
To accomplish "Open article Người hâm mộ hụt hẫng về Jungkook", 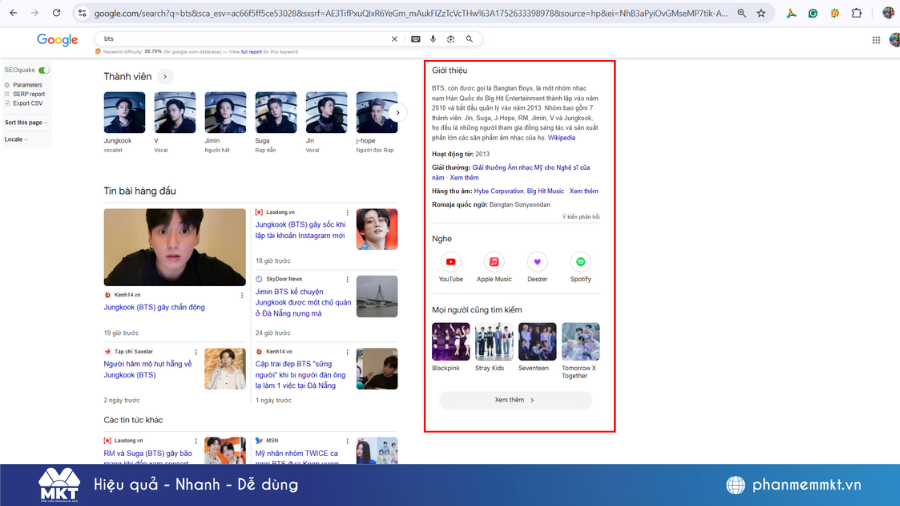I will point(148,369).
